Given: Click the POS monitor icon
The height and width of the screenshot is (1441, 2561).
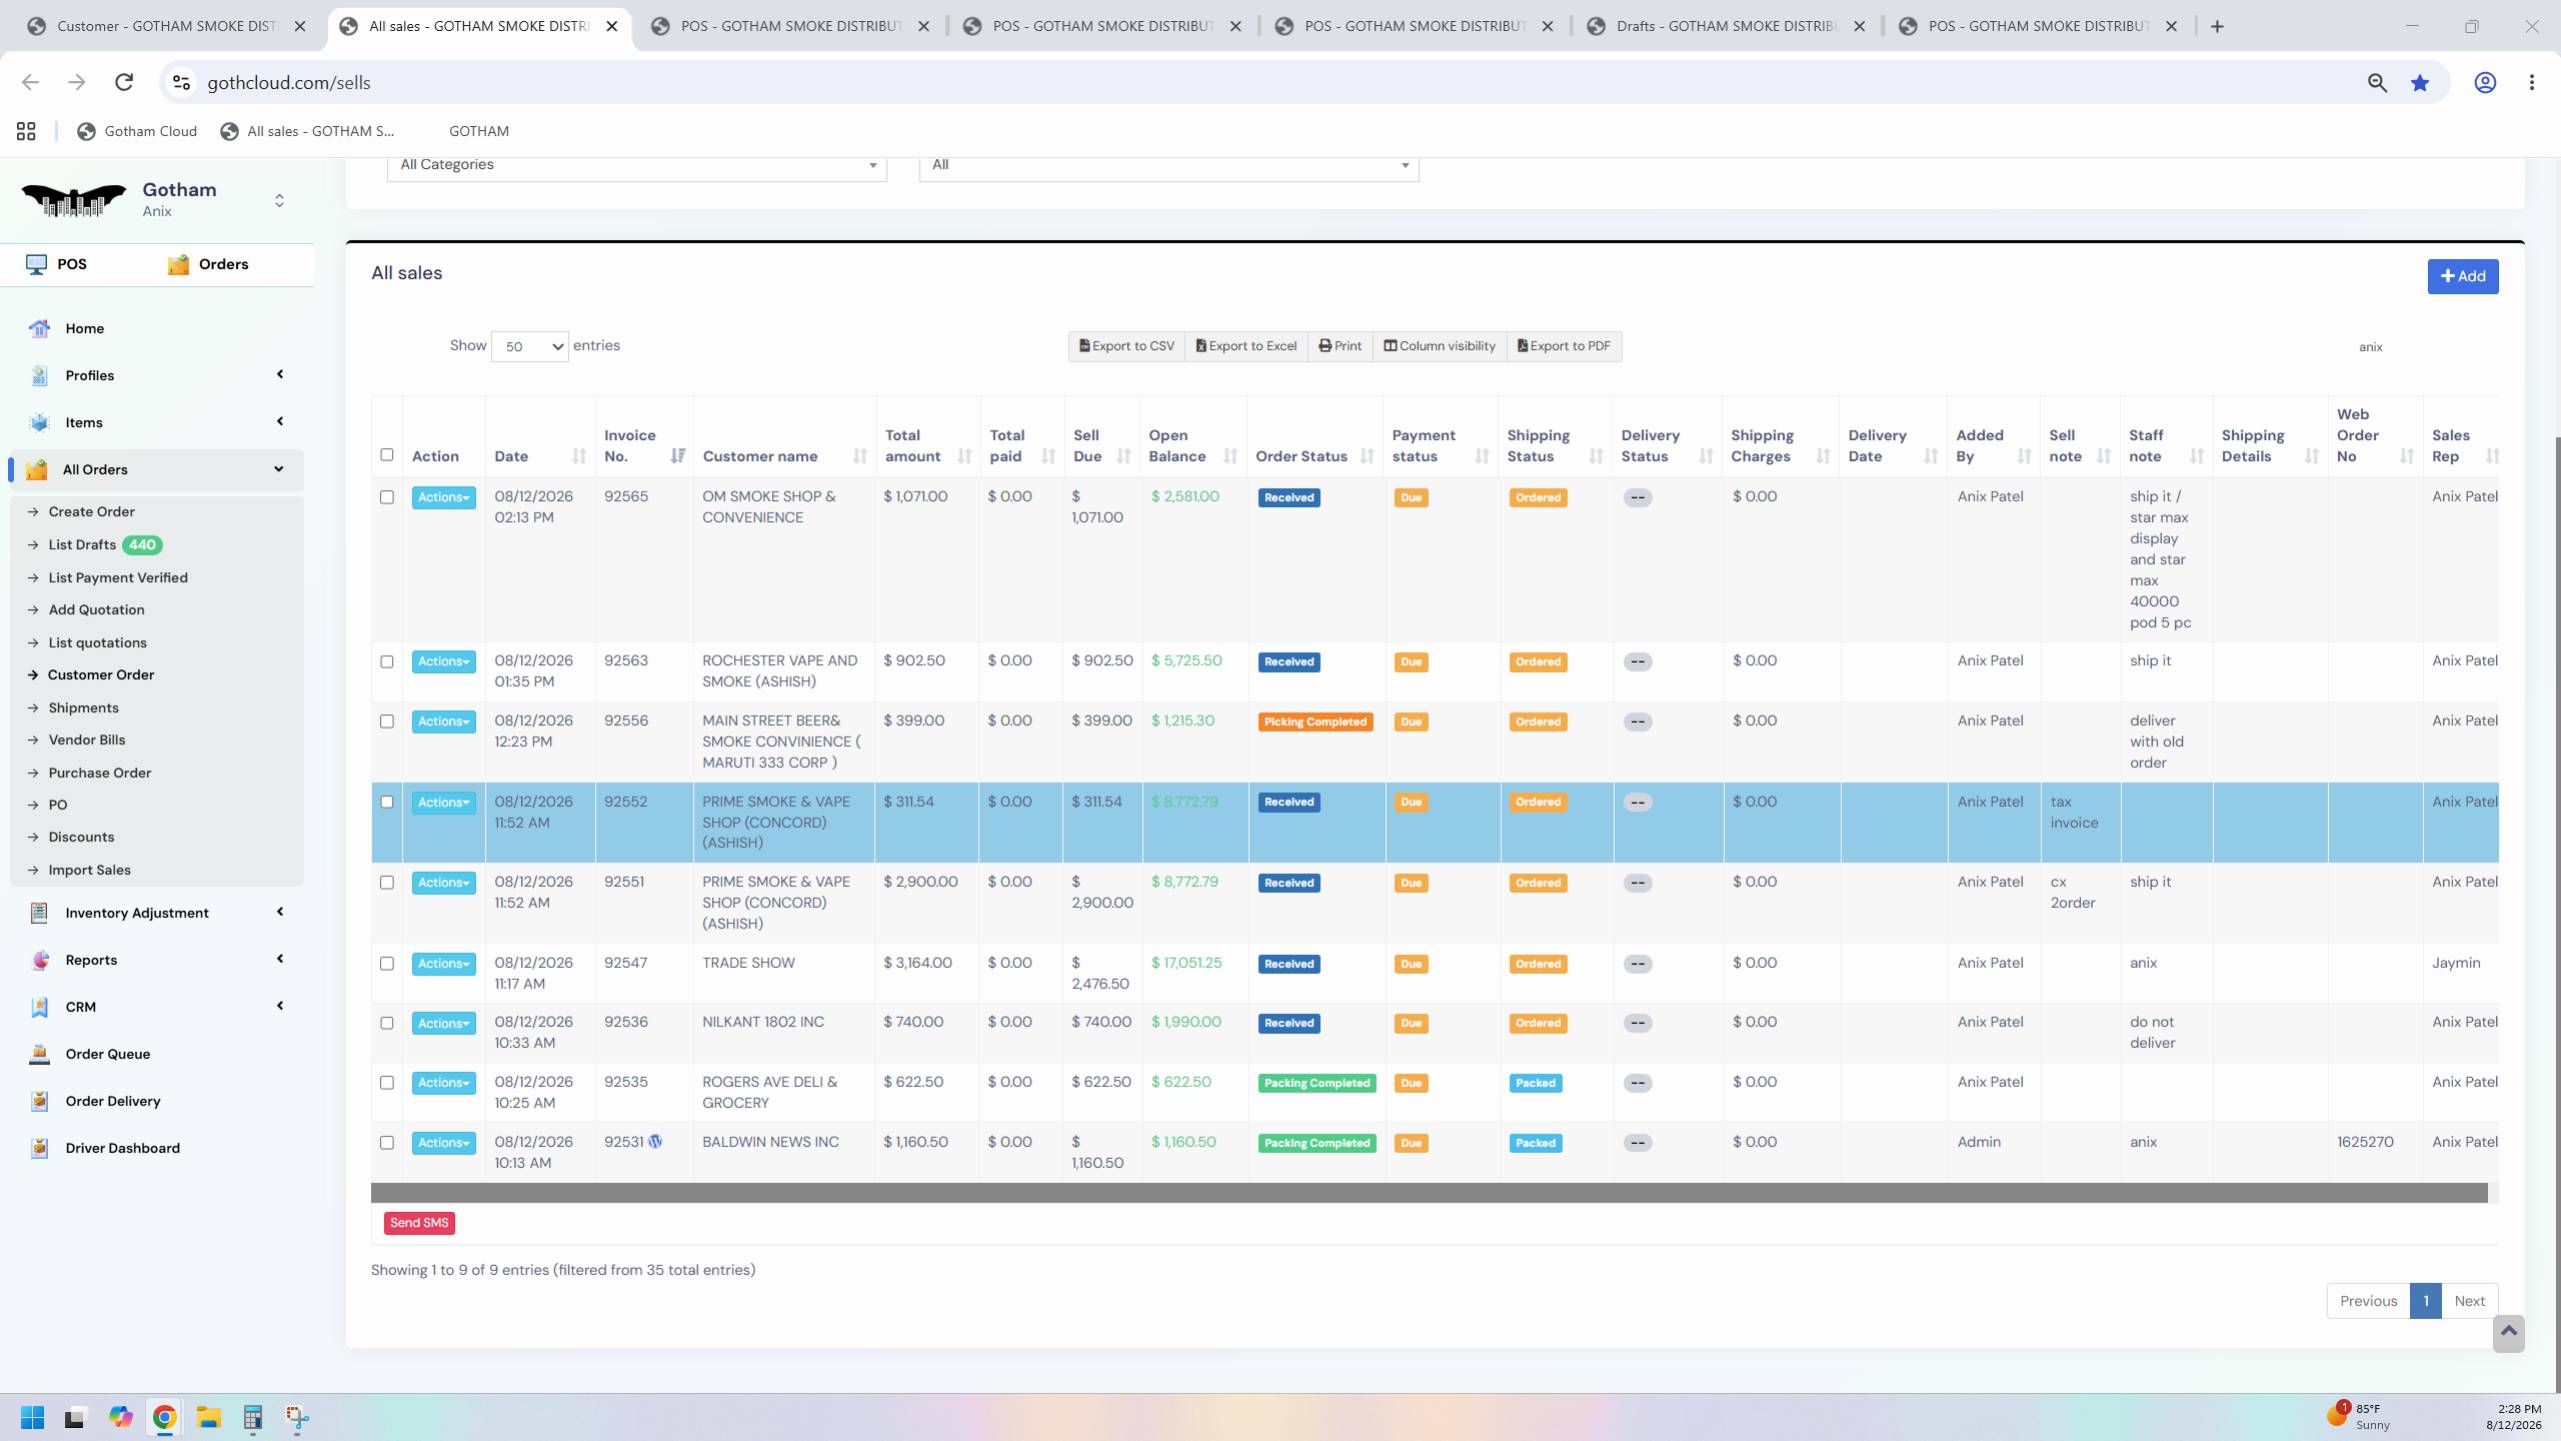Looking at the screenshot, I should 36,264.
